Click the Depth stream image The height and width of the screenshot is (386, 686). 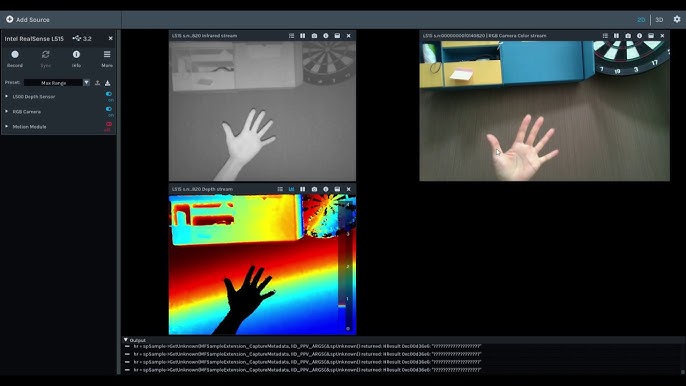262,265
